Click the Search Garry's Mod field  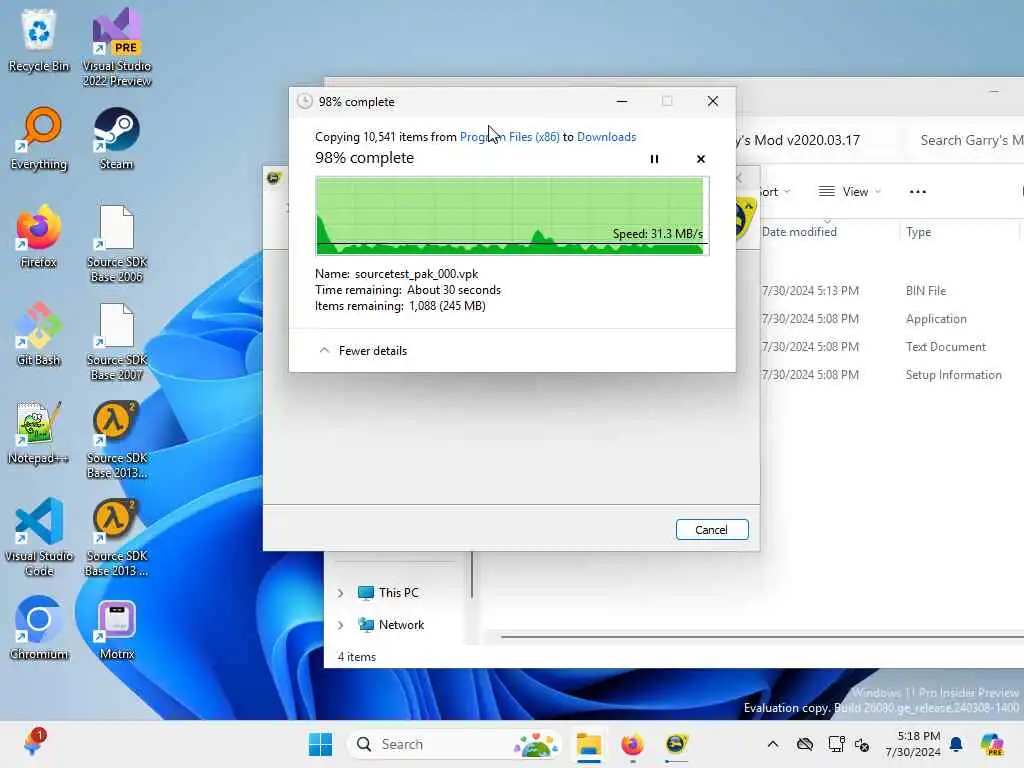click(967, 140)
